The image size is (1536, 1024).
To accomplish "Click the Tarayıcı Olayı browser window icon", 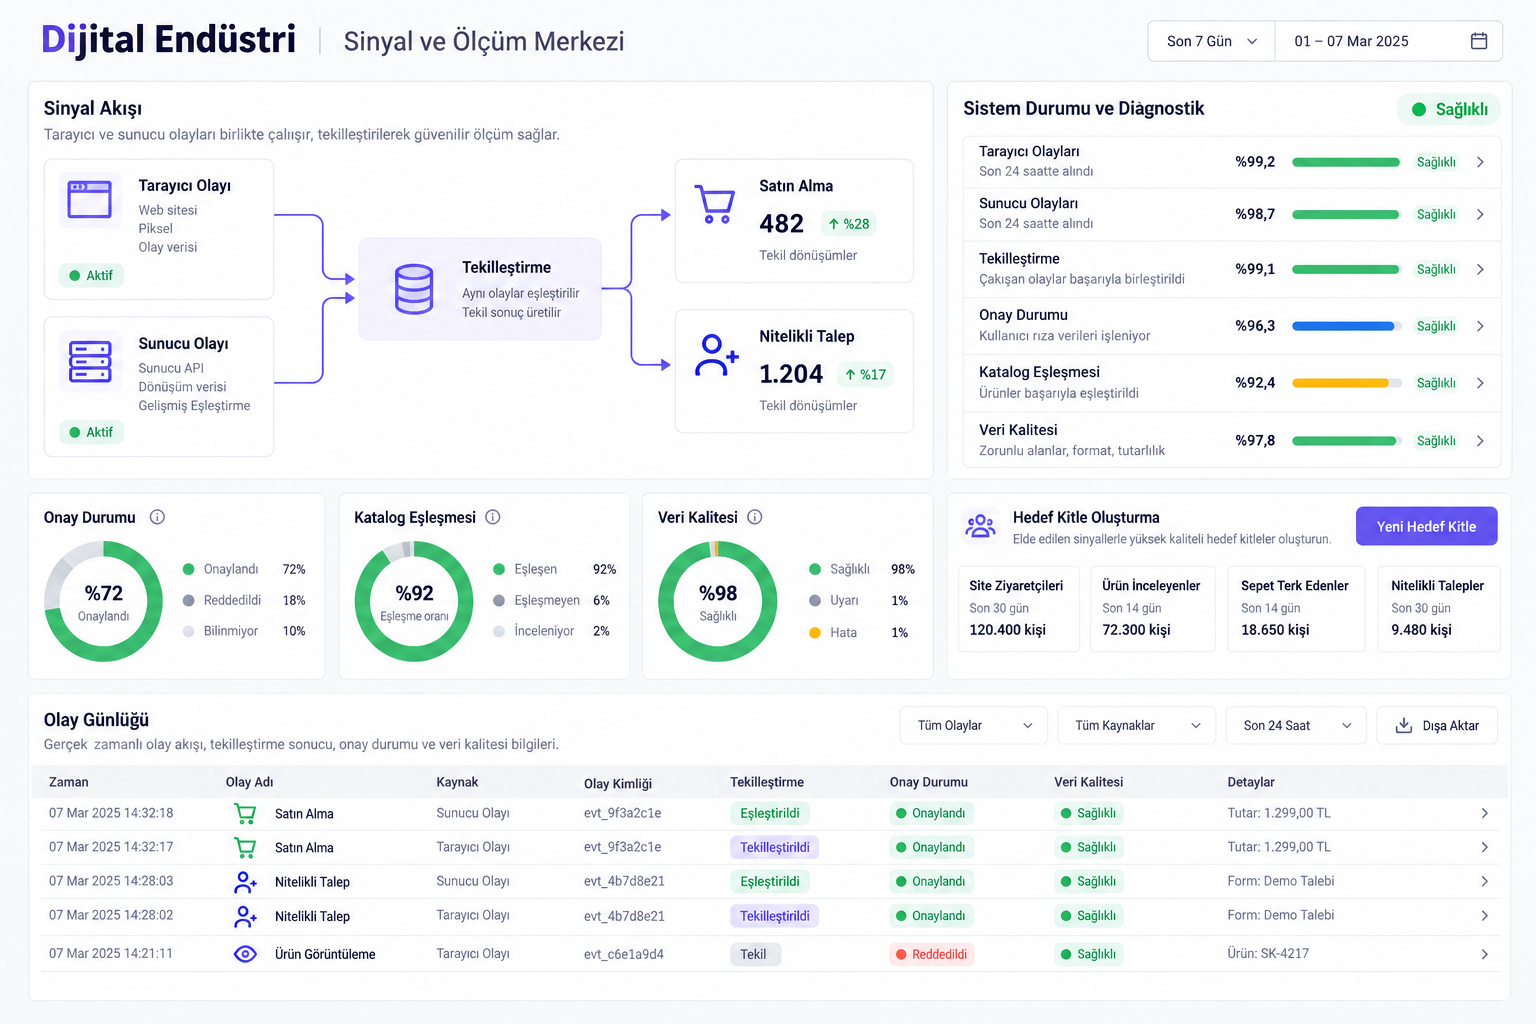I will 89,199.
